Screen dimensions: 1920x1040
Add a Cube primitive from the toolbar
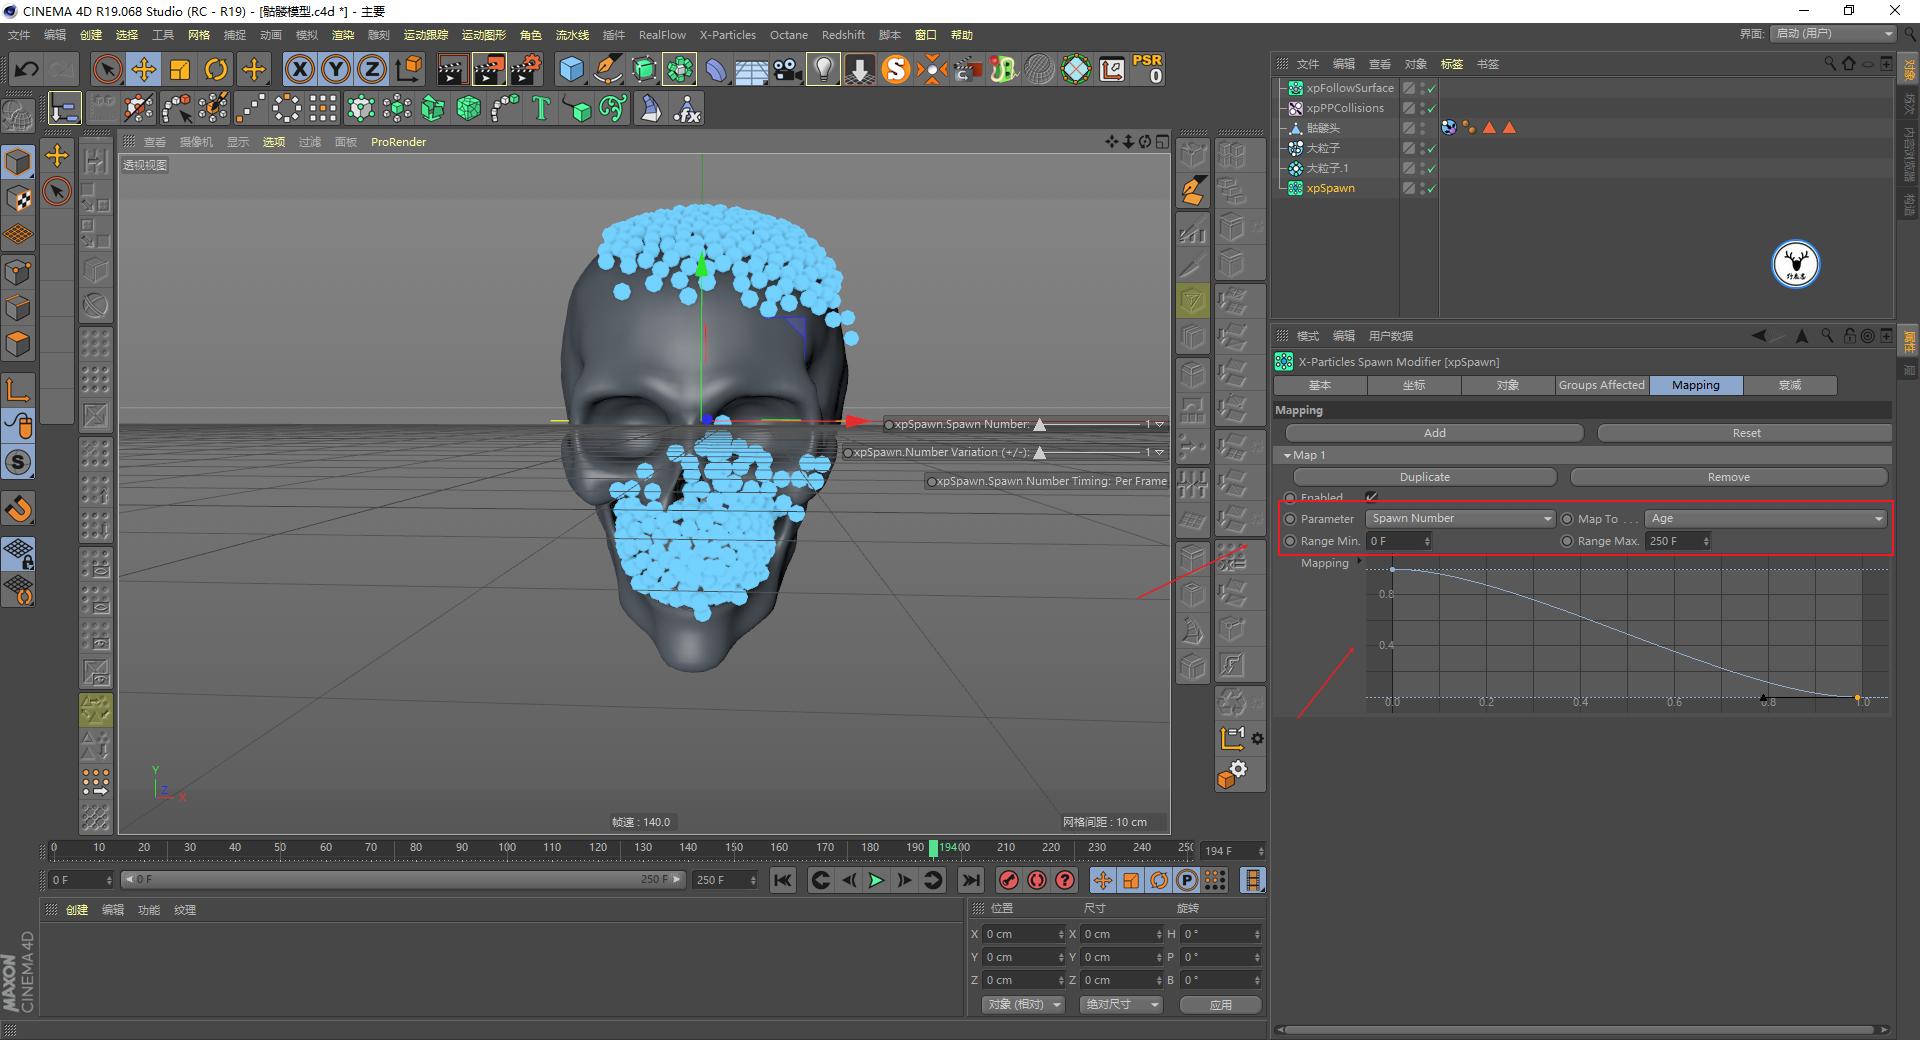point(572,69)
